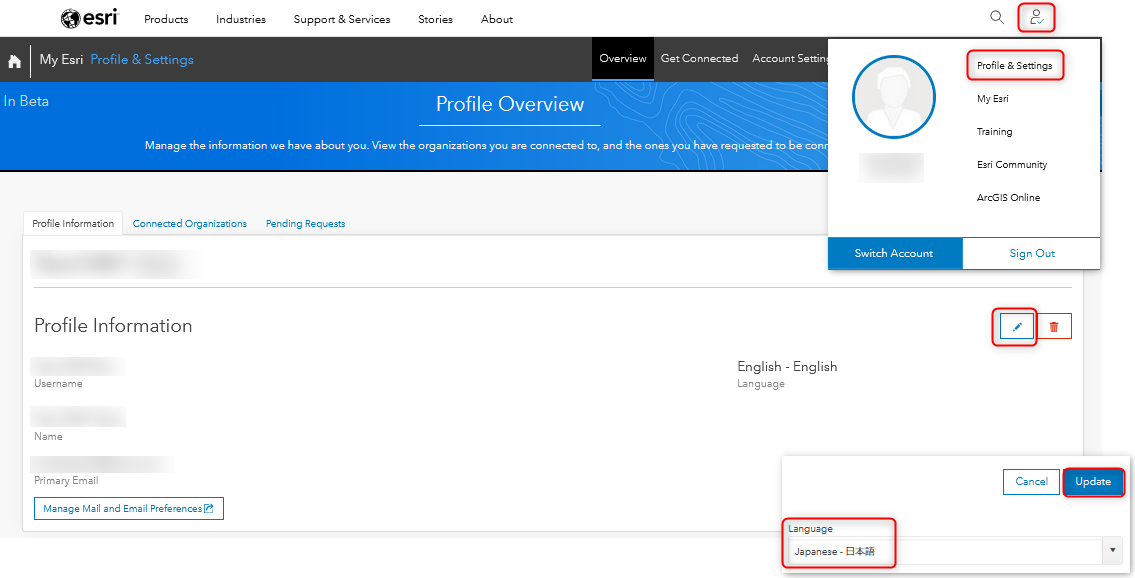Choose My Esri in account menu
Screen dimensions: 1135x578
click(992, 99)
